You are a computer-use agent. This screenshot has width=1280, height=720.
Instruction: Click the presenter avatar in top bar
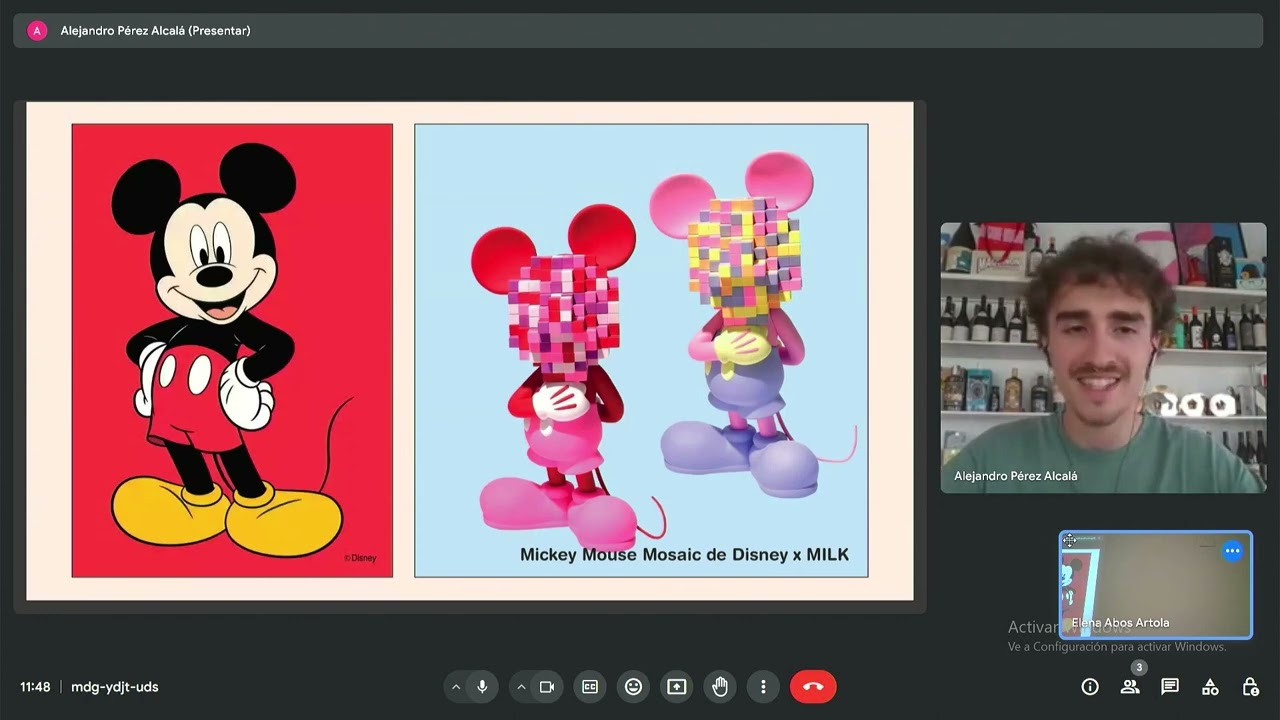[37, 31]
